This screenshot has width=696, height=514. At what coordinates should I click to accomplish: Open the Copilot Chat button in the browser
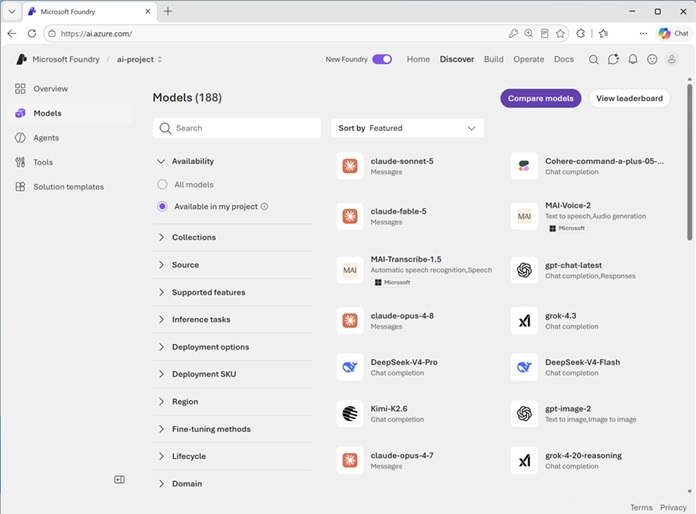[x=673, y=33]
